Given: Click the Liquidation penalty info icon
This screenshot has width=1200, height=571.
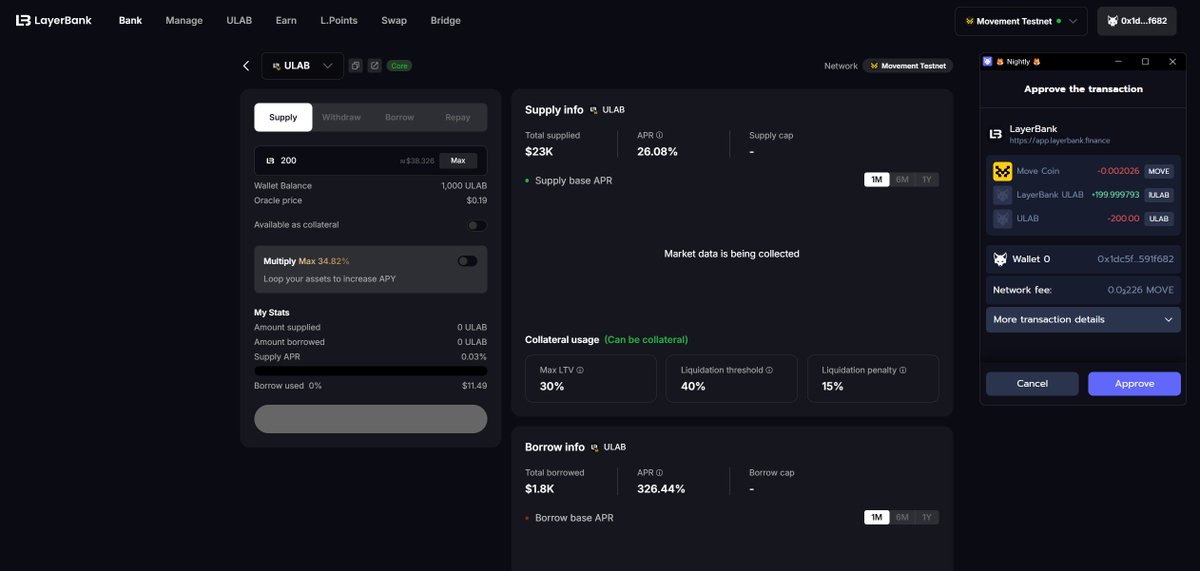Looking at the screenshot, I should [902, 370].
